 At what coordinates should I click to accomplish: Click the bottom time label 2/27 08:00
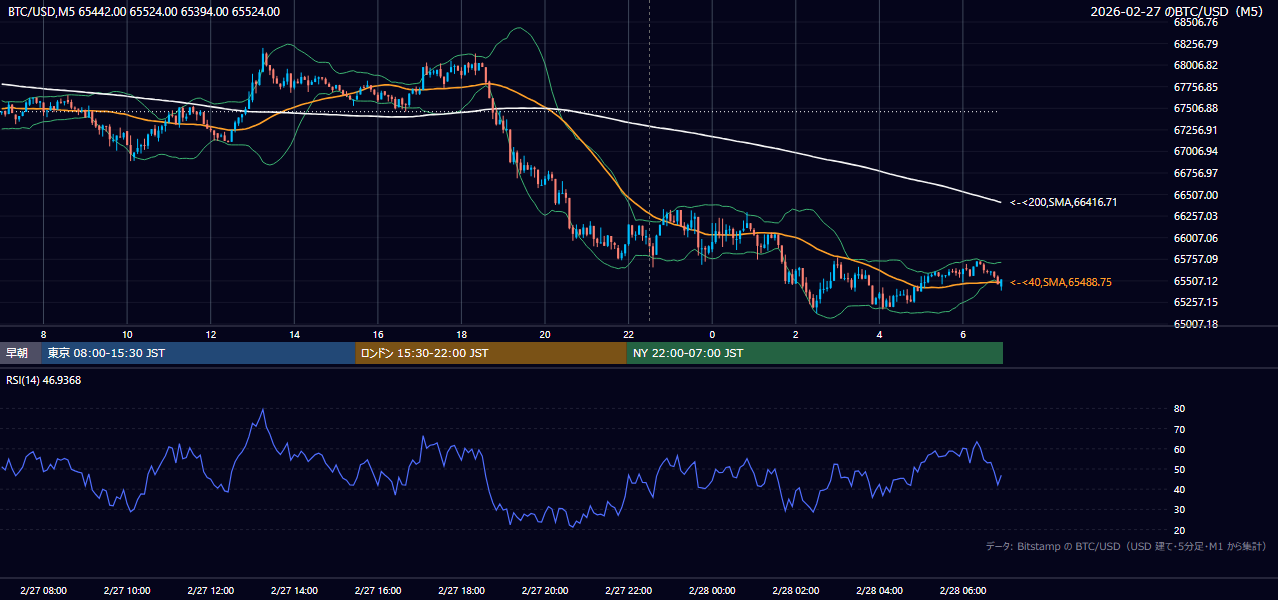tap(43, 590)
